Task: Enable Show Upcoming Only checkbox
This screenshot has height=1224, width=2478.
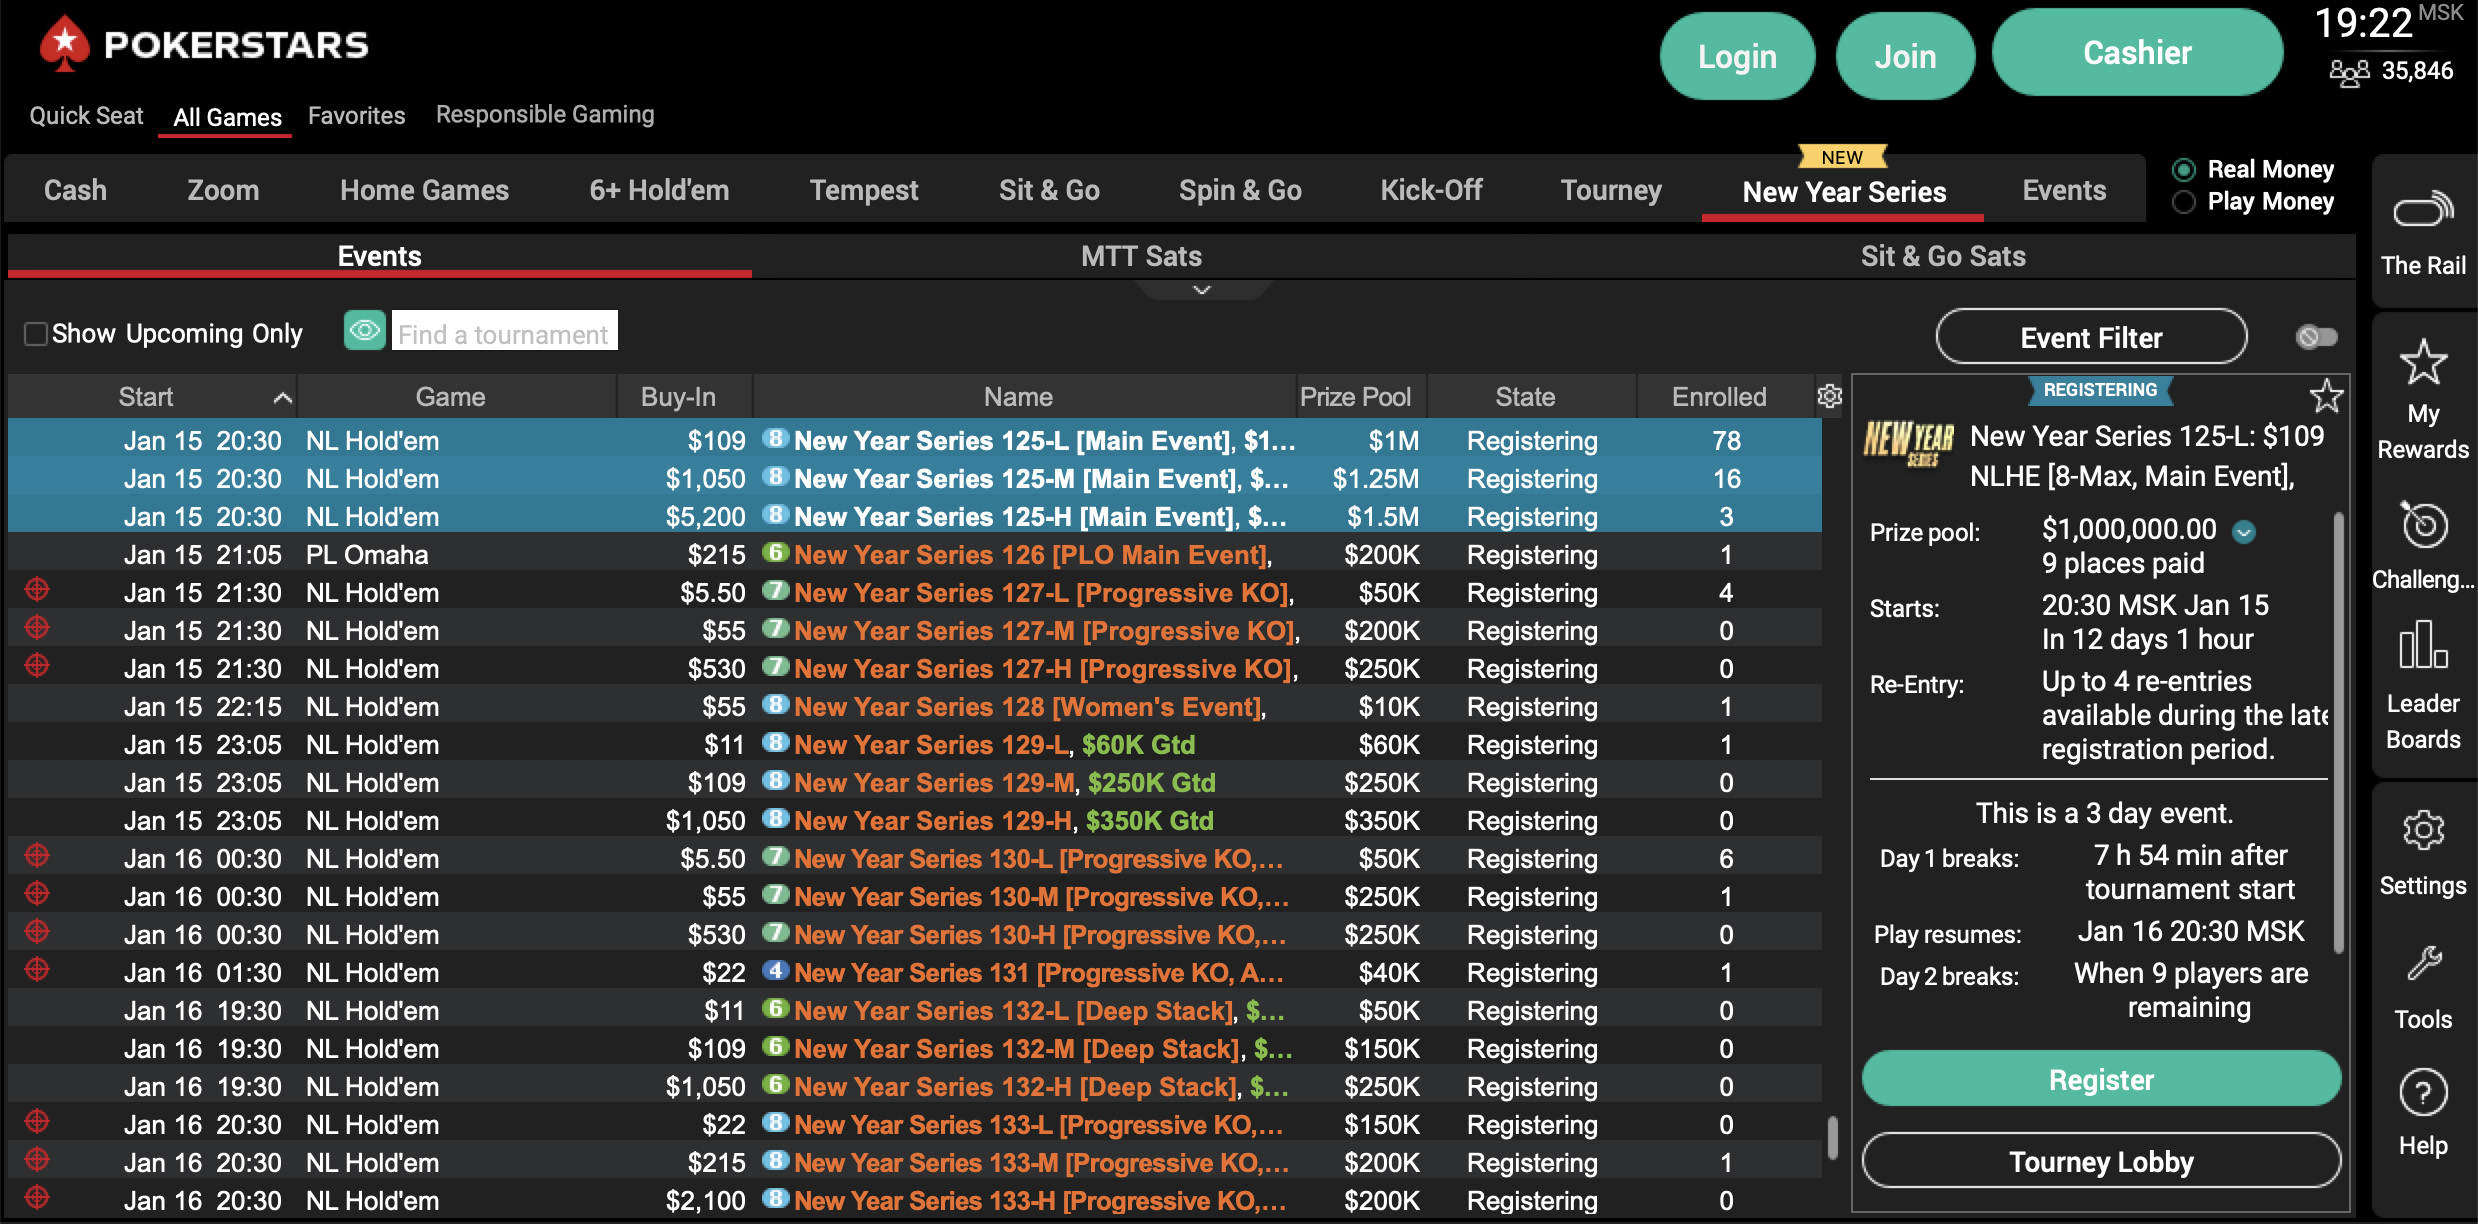Action: [36, 334]
